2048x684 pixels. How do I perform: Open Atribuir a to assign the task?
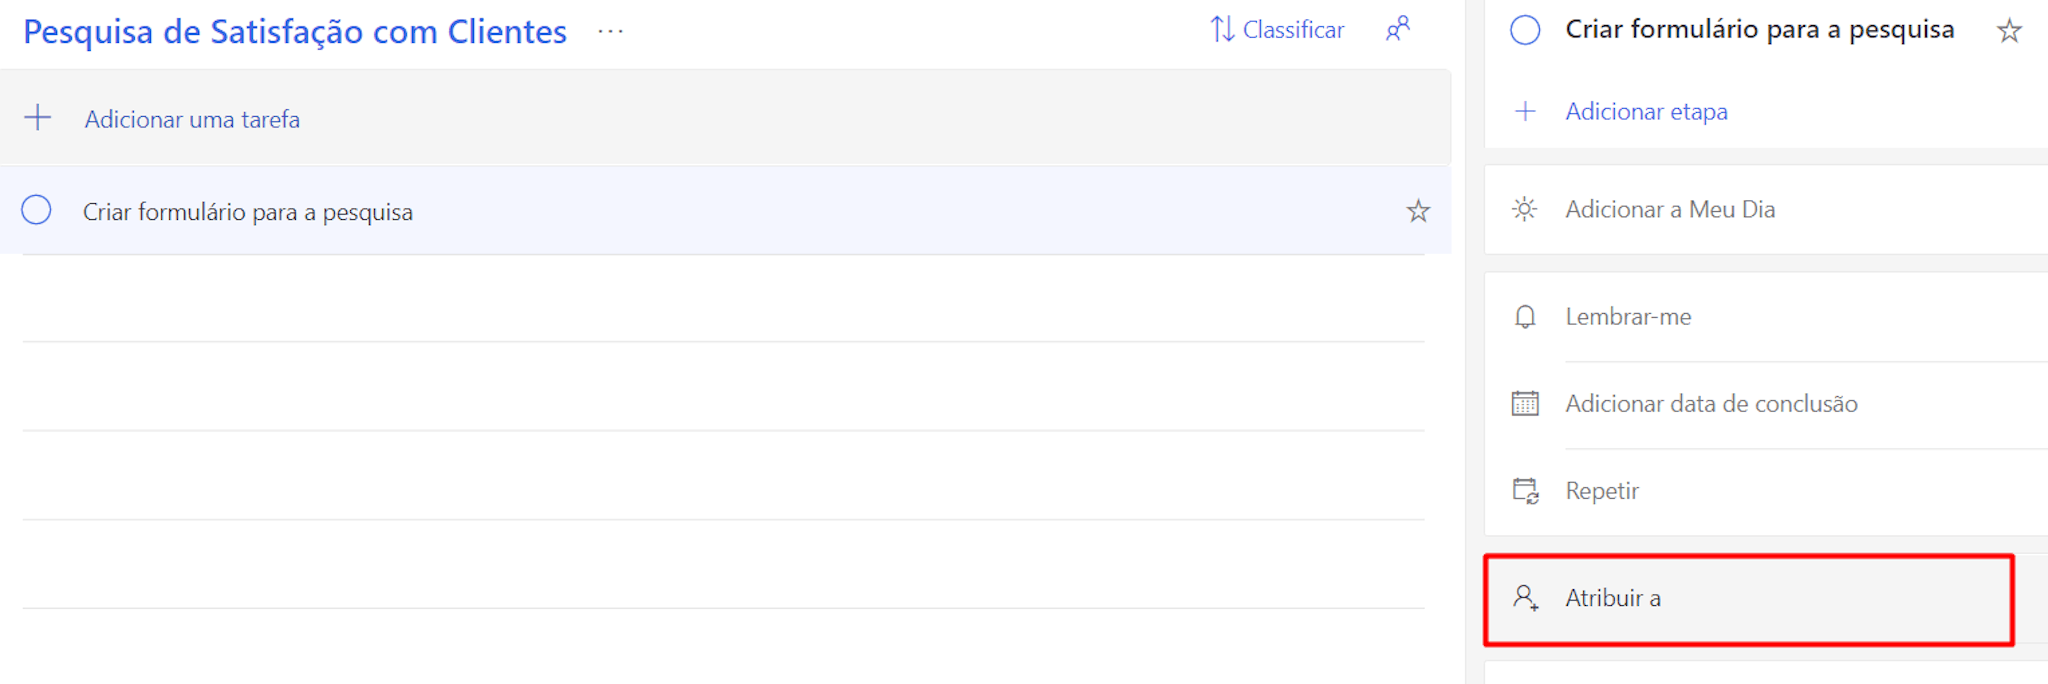coord(1612,597)
